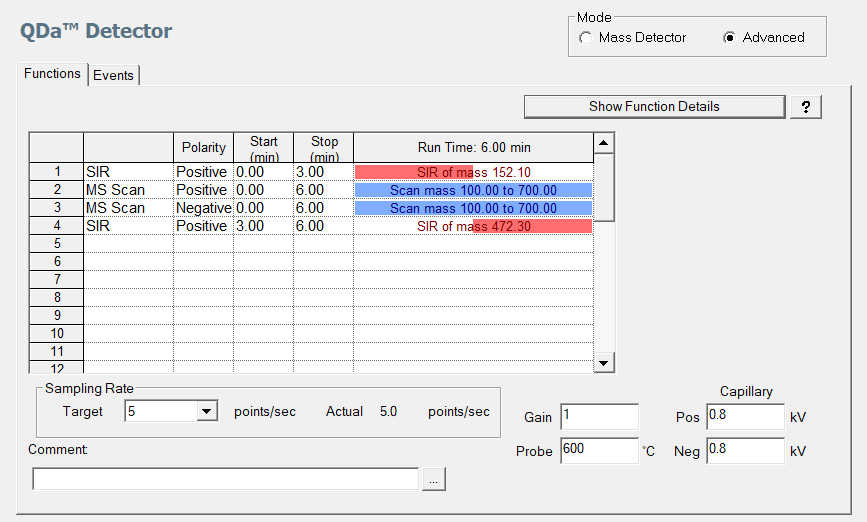Screen dimensions: 867x522
Task: Select empty row header 5
Action: point(56,243)
